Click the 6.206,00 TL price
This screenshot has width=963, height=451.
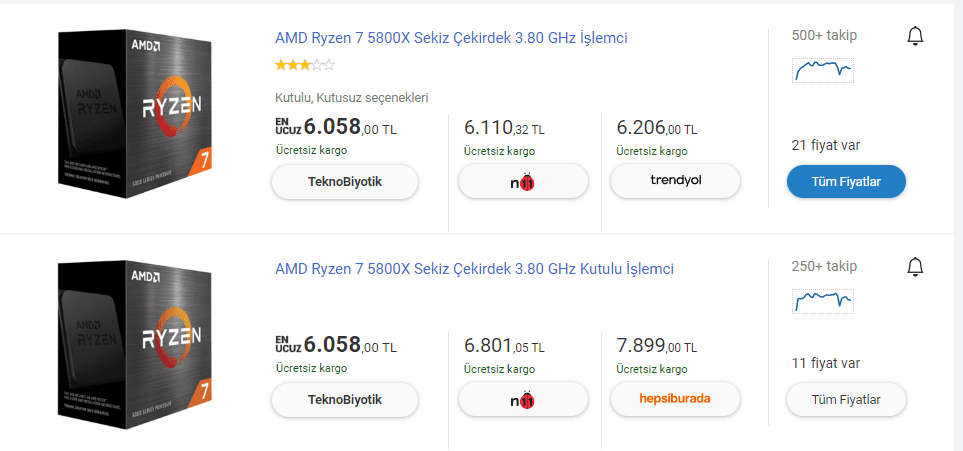[x=657, y=128]
